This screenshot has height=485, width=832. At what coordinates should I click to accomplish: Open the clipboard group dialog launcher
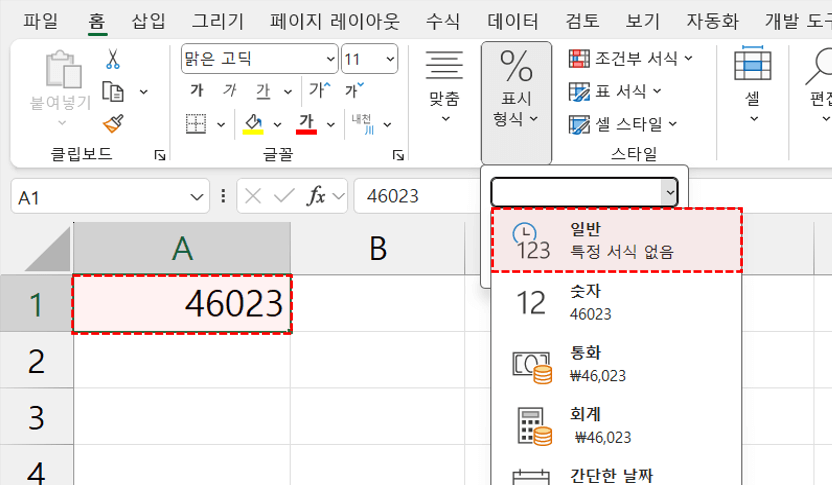tap(160, 155)
